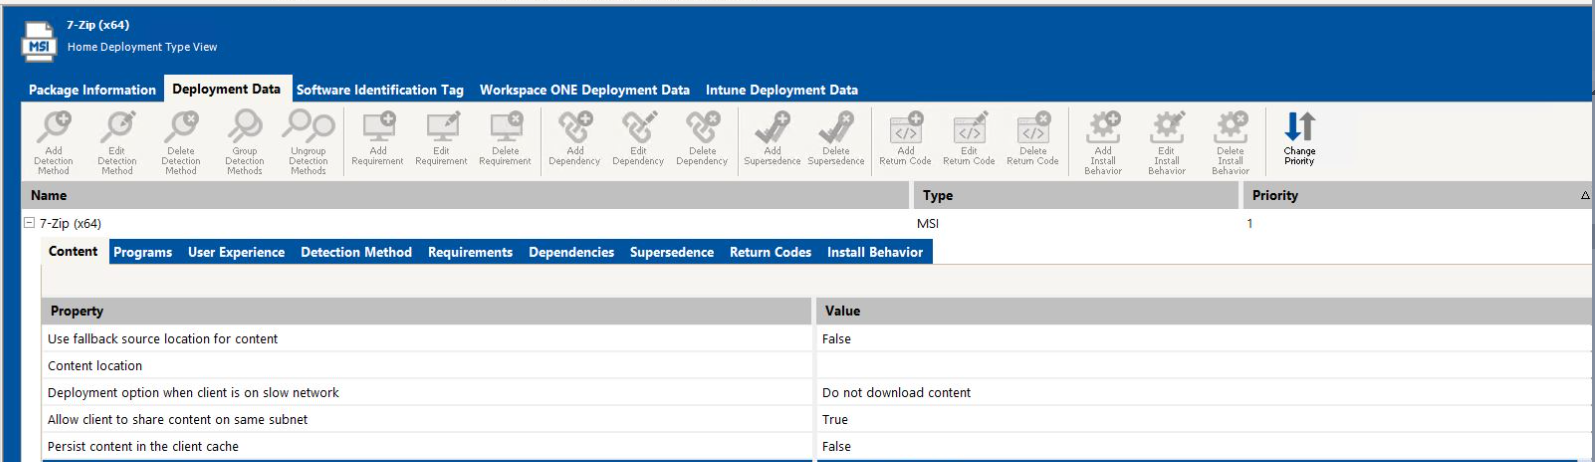This screenshot has width=1595, height=462.
Task: Click the Edit Install Behavior icon
Action: point(1166,128)
